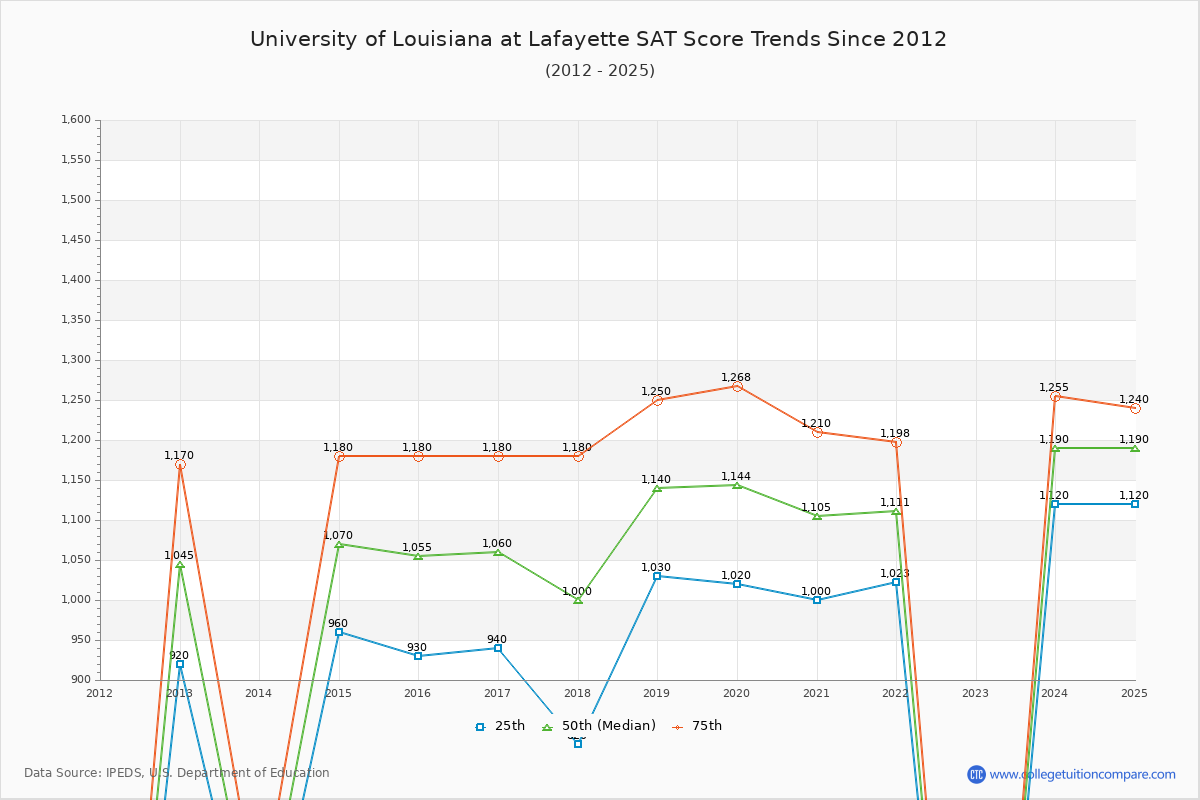Select the 2017 25th percentile point 940
1200x800 pixels.
[498, 648]
